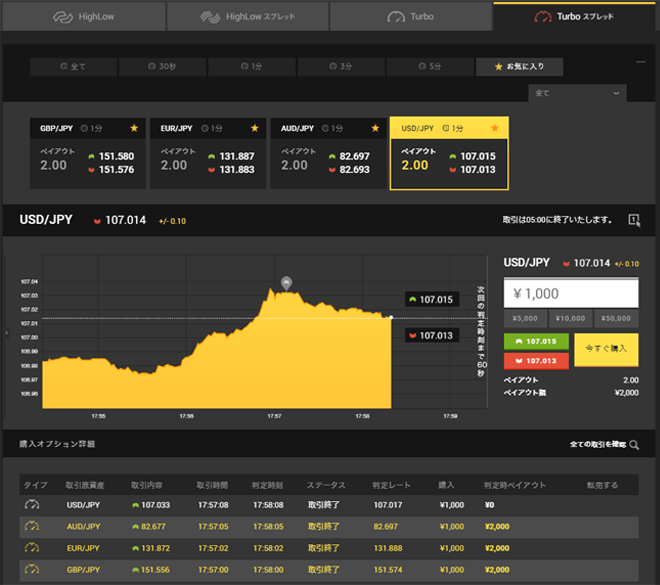The height and width of the screenshot is (585, 660).
Task: Select the Turbo スプレッド tab
Action: tap(574, 16)
